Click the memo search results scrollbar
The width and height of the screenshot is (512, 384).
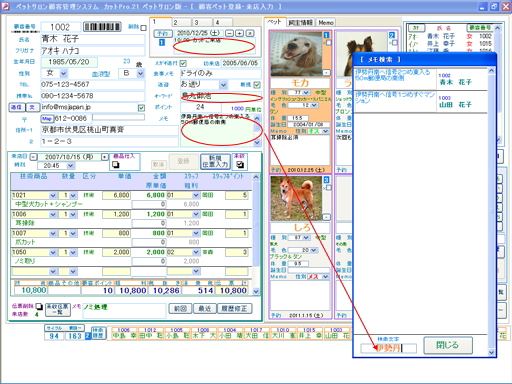tap(491, 212)
